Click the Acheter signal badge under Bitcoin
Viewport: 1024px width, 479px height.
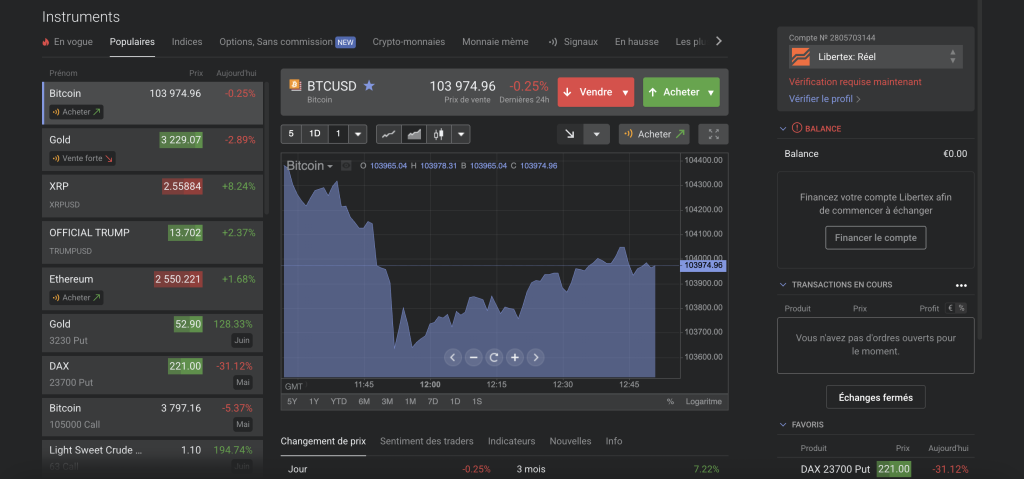point(76,112)
